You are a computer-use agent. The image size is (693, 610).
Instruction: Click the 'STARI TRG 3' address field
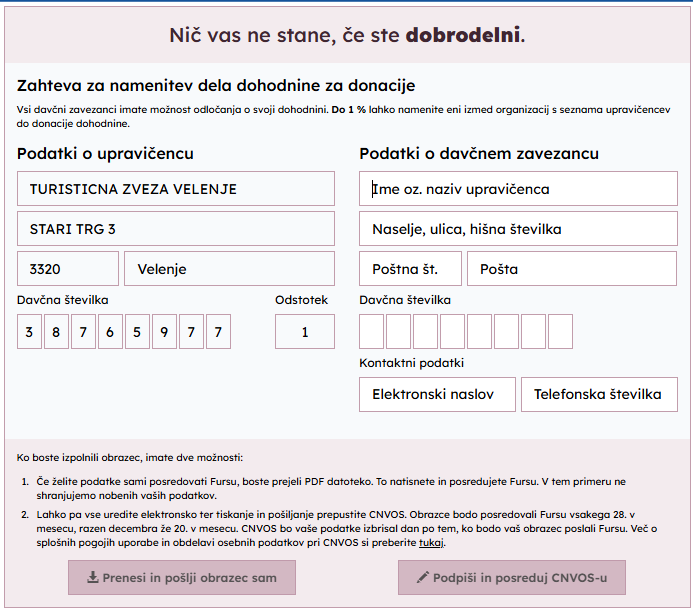coord(176,229)
